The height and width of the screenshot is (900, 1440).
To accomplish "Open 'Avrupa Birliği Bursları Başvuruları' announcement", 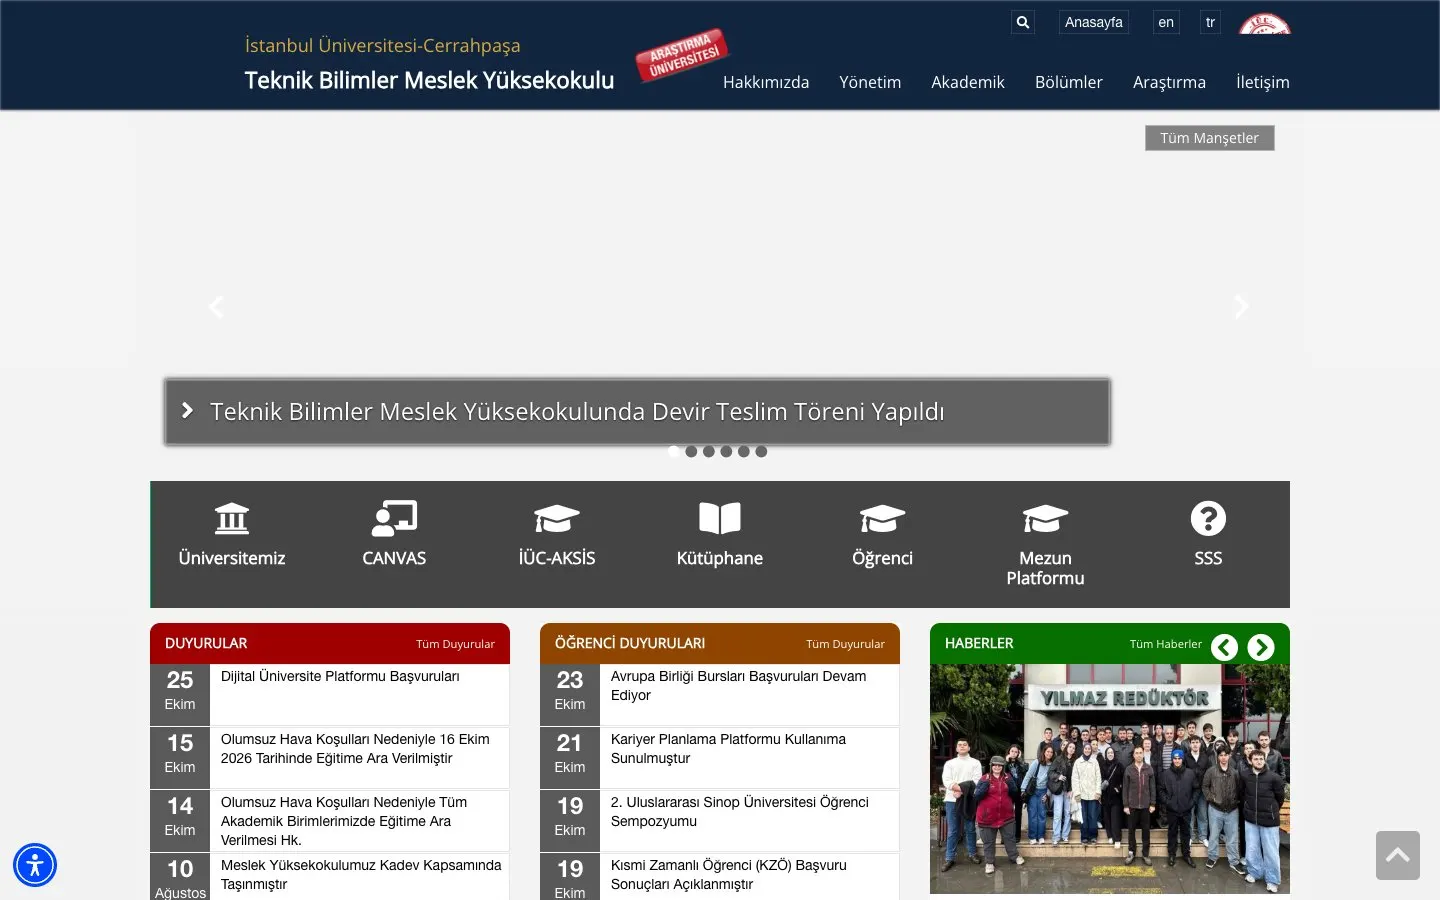I will pos(739,686).
